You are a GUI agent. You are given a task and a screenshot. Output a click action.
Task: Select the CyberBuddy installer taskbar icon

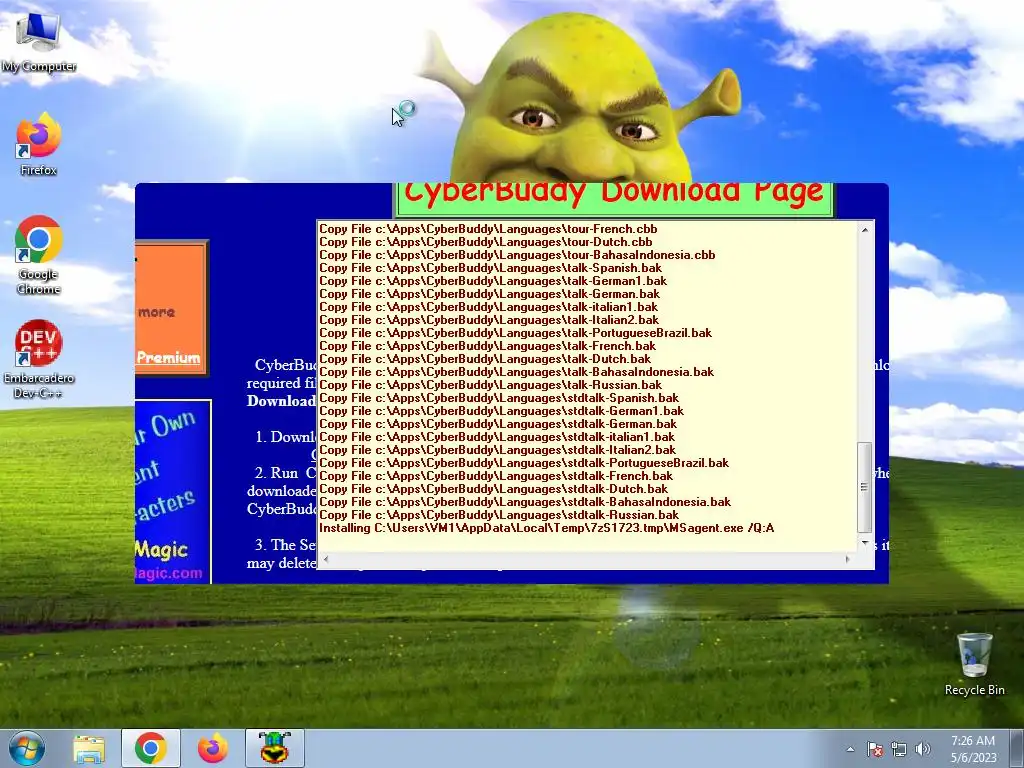click(274, 748)
